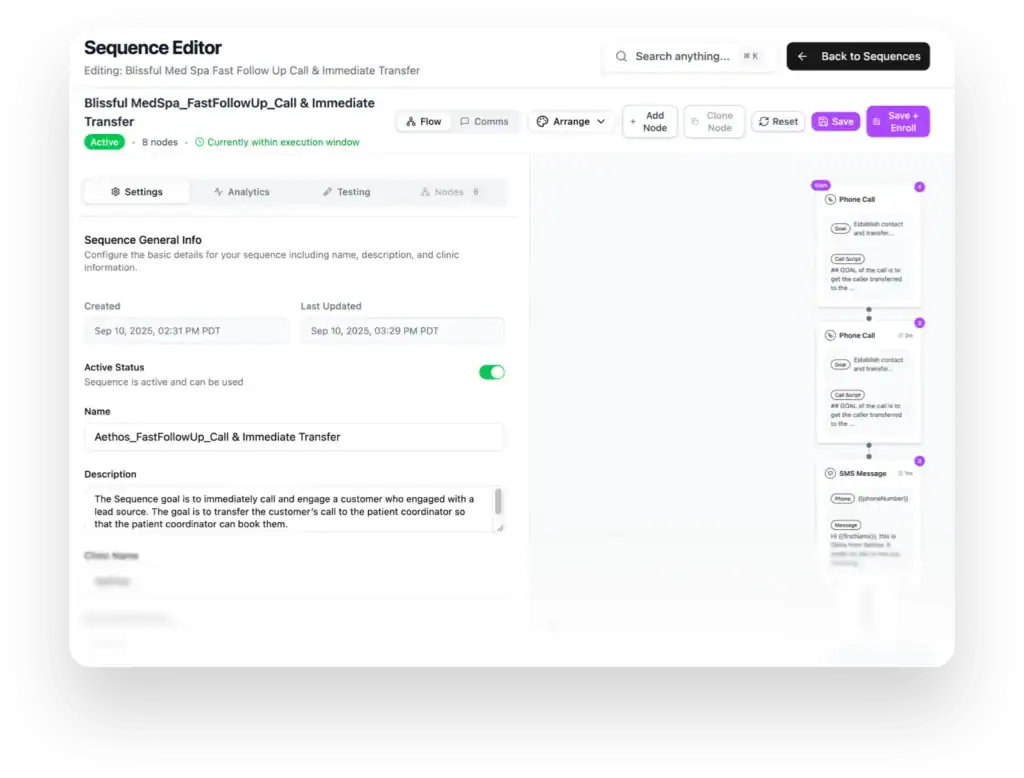1024x778 pixels.
Task: Click the Reset refresh icon
Action: pos(763,122)
